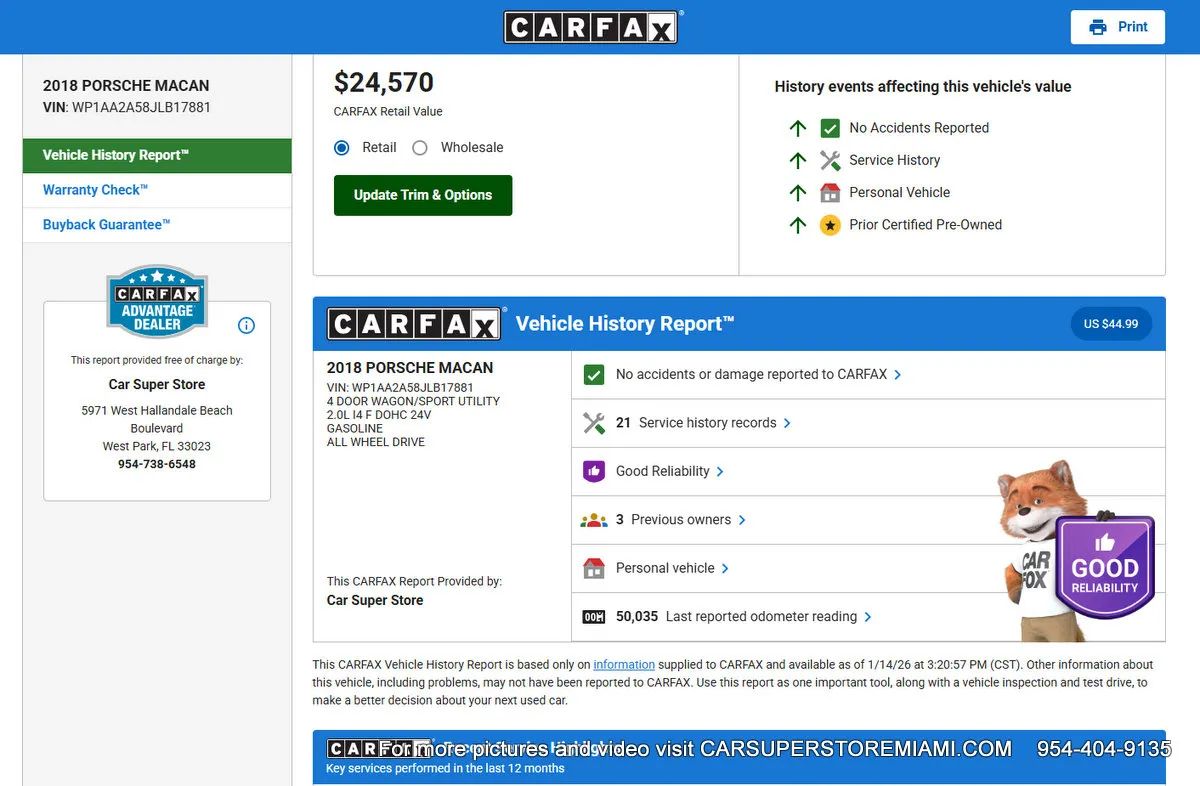Follow the 'information' hyperlink in the disclaimer

624,665
